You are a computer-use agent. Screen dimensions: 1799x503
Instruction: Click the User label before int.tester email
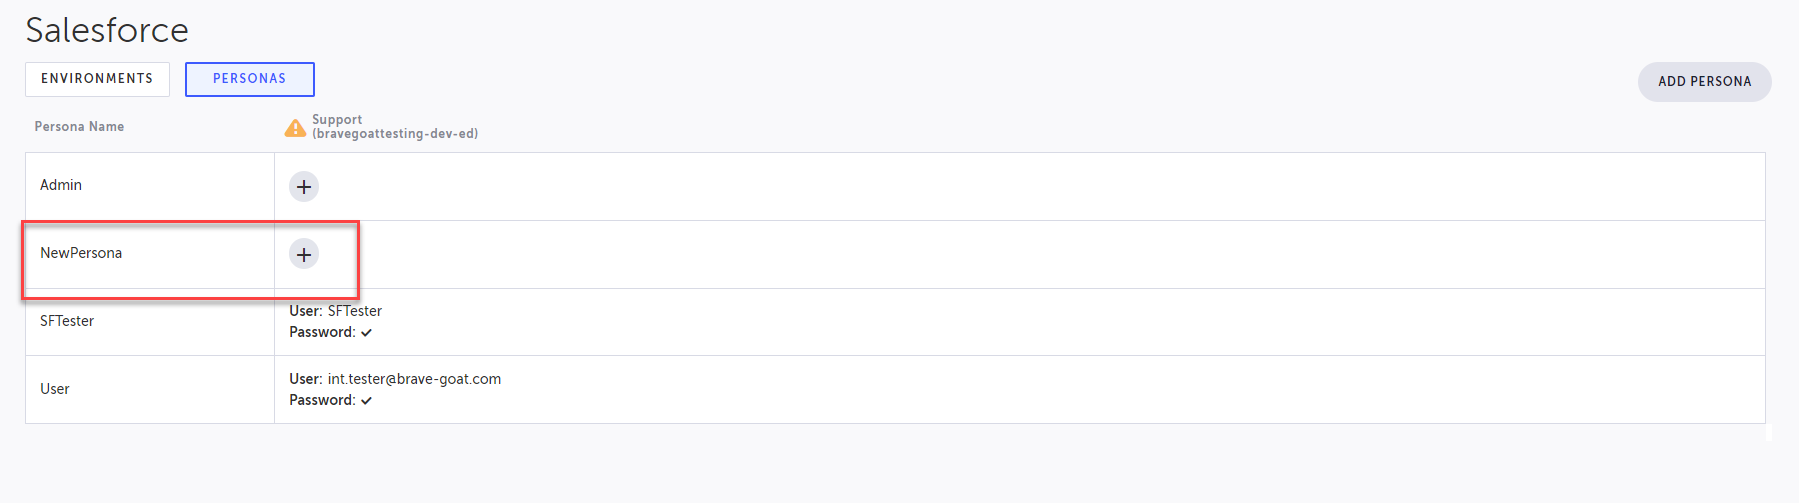305,379
